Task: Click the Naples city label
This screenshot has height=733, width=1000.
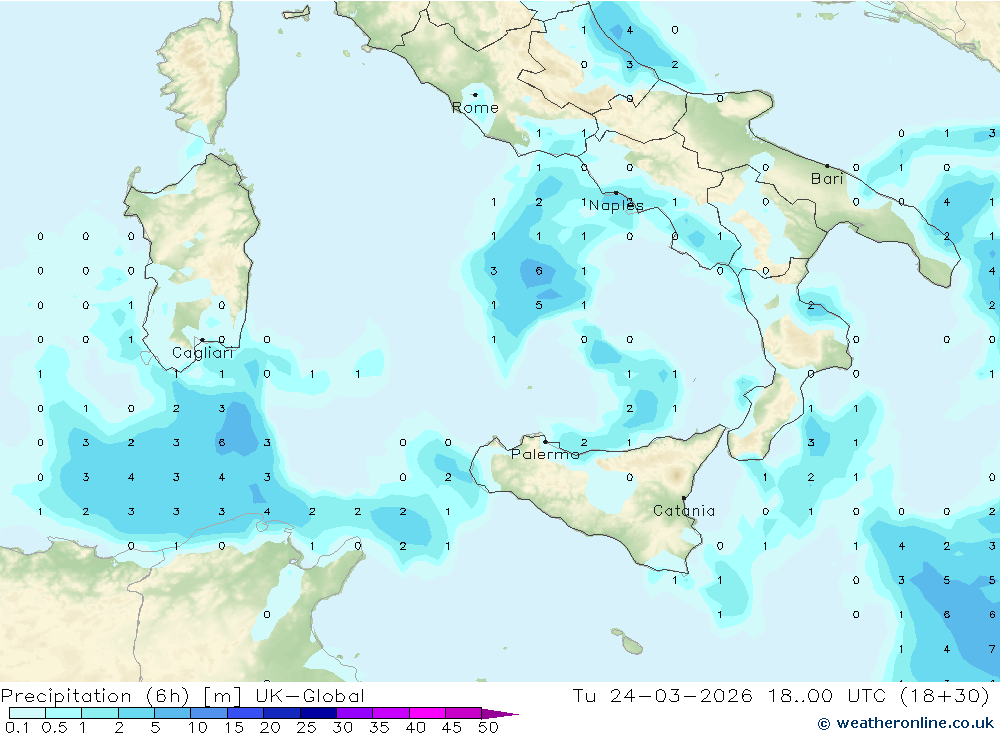Action: tap(616, 205)
